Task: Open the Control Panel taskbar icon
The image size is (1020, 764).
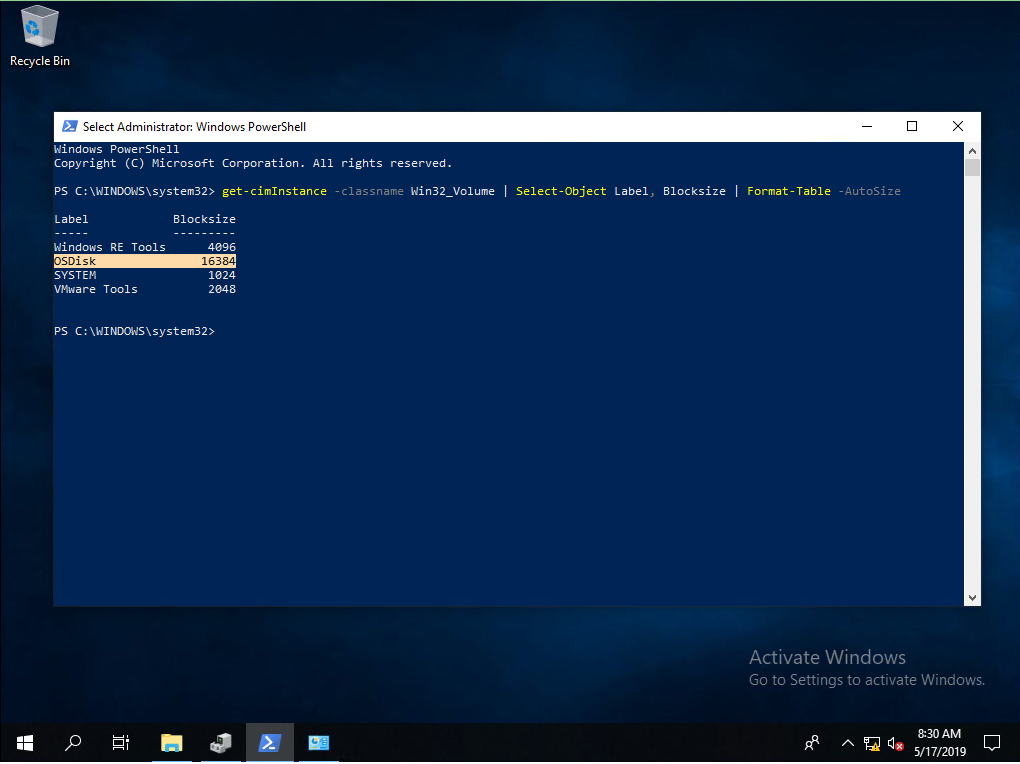Action: point(319,743)
